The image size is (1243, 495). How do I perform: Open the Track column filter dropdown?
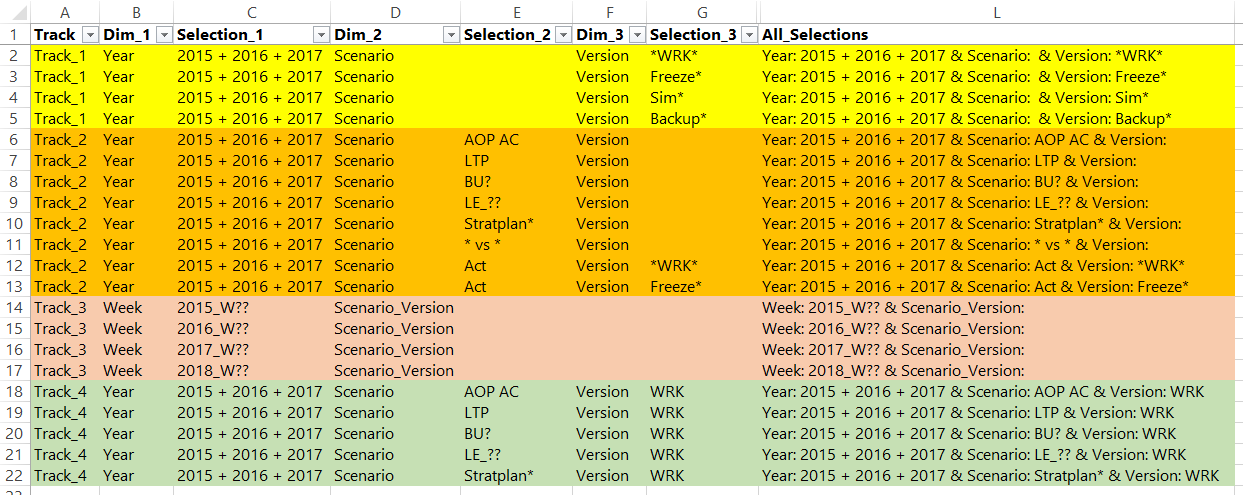[89, 35]
